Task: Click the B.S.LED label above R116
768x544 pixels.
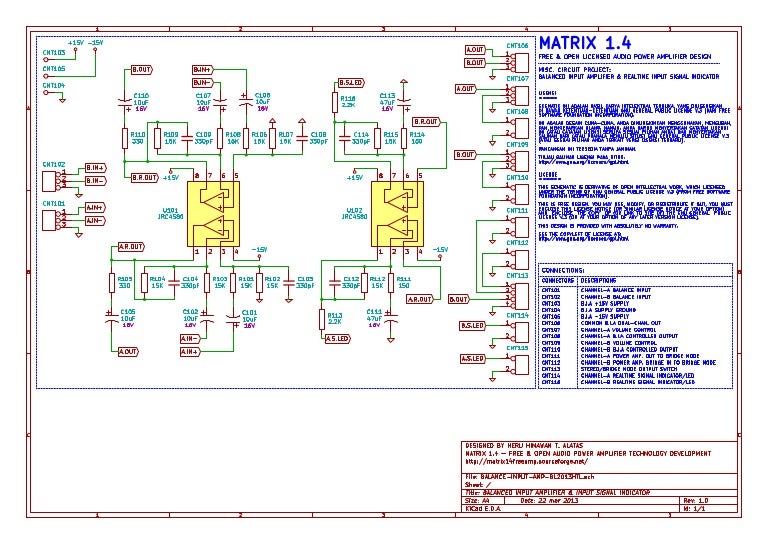Action: 351,82
